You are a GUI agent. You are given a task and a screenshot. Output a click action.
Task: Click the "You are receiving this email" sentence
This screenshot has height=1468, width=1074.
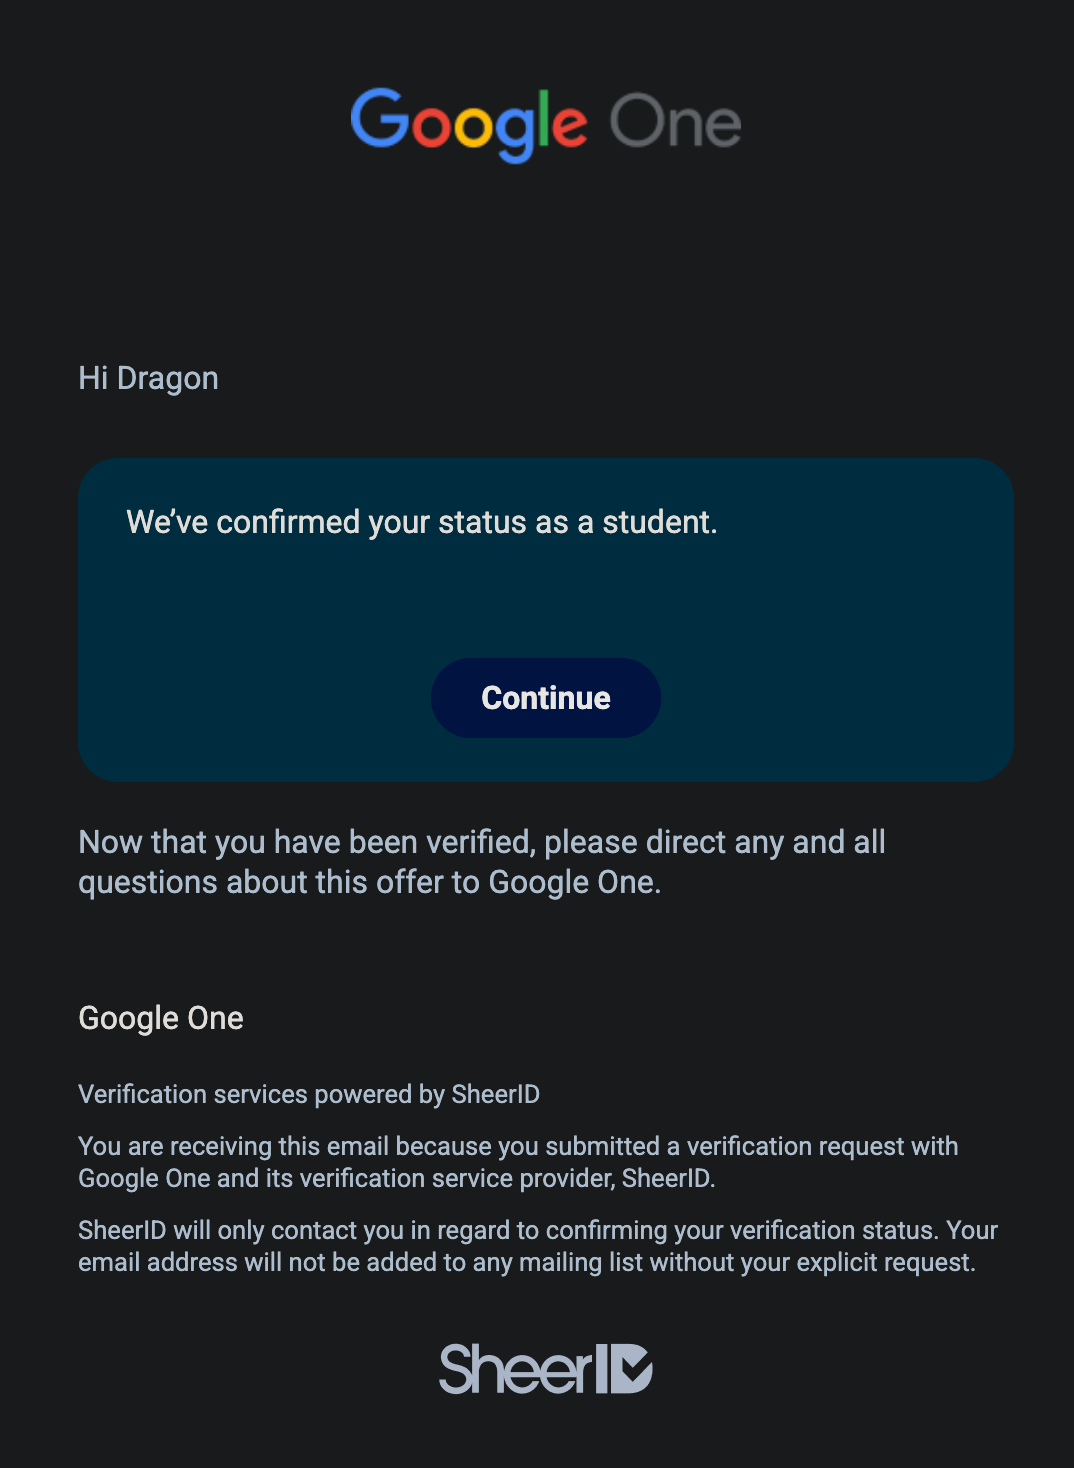pos(518,1162)
